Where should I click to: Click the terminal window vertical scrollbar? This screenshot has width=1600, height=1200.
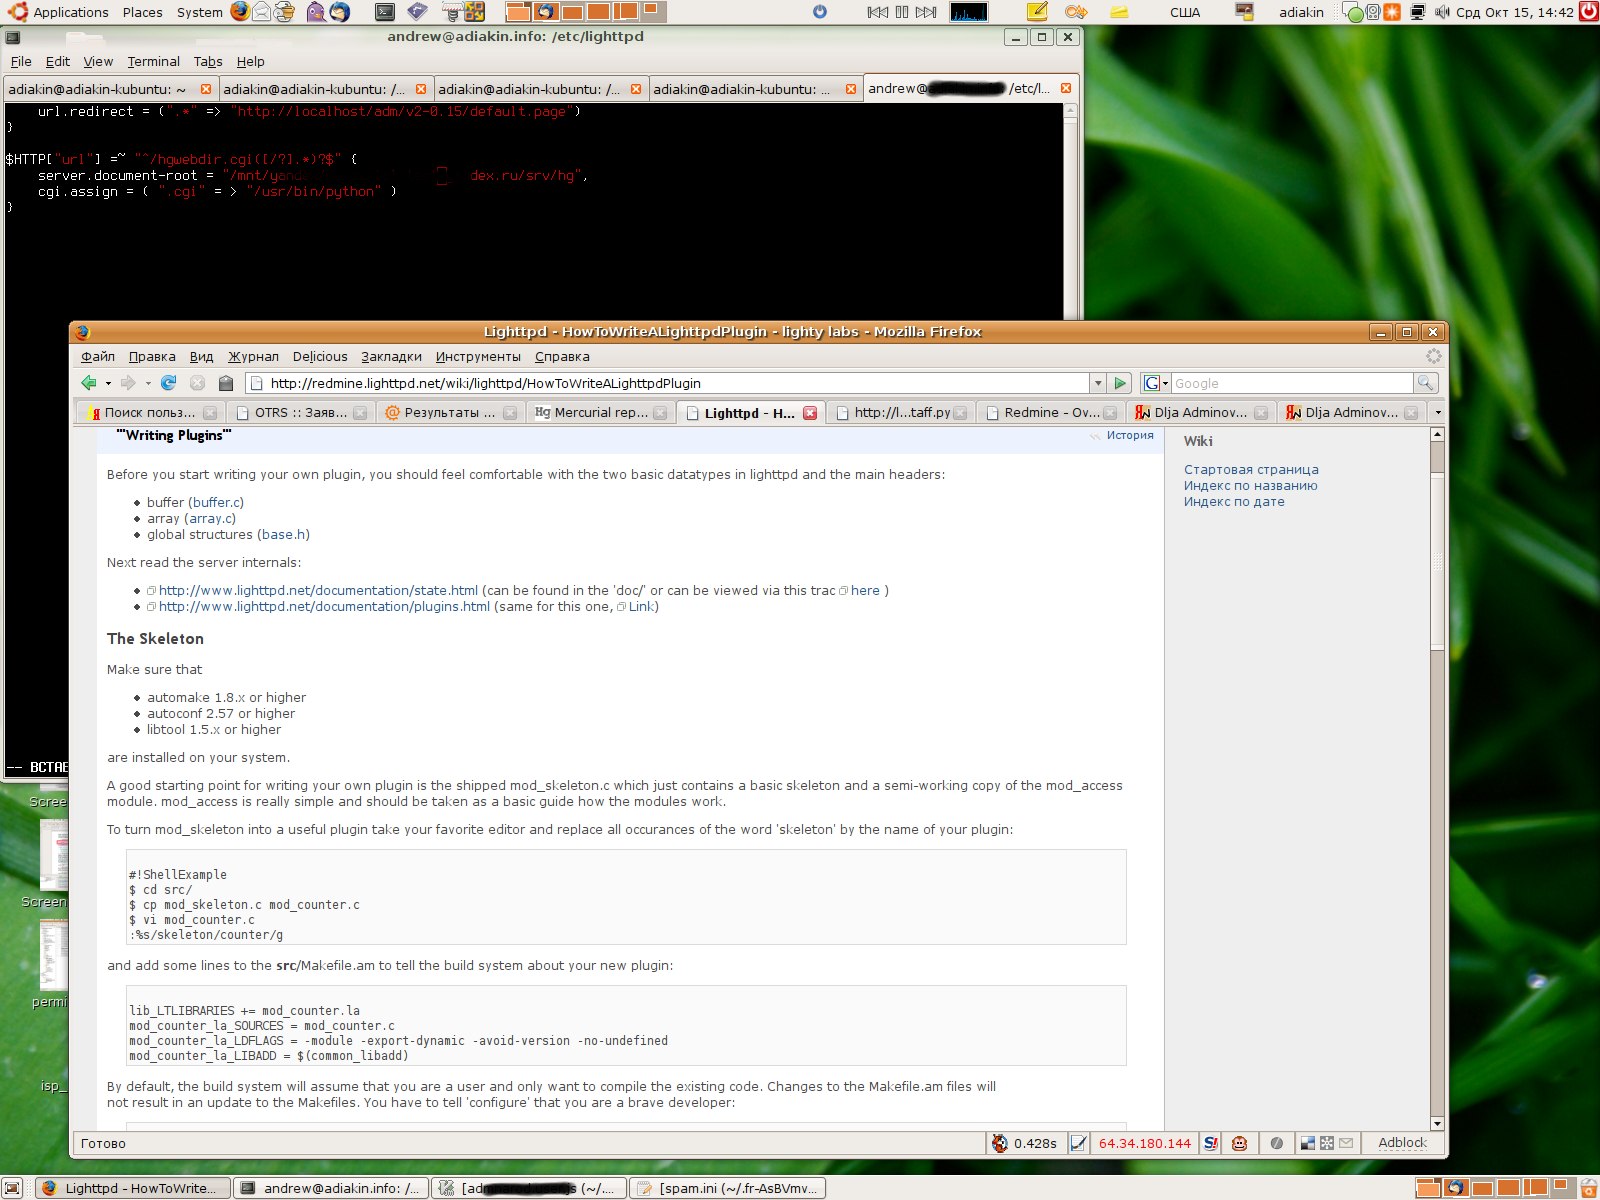tap(1071, 210)
